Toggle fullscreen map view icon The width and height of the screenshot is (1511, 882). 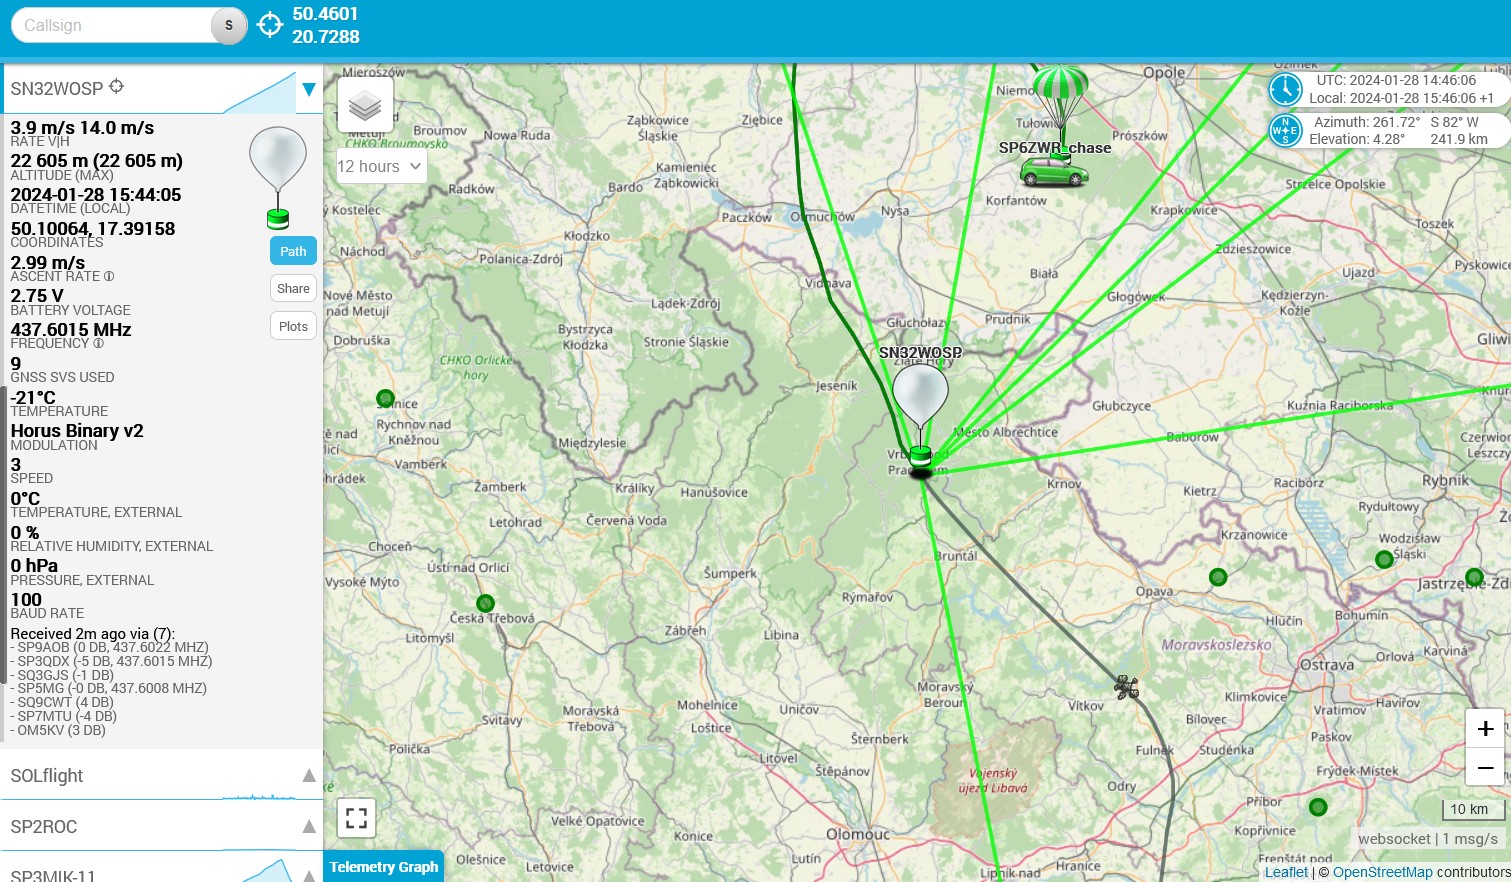(x=356, y=818)
